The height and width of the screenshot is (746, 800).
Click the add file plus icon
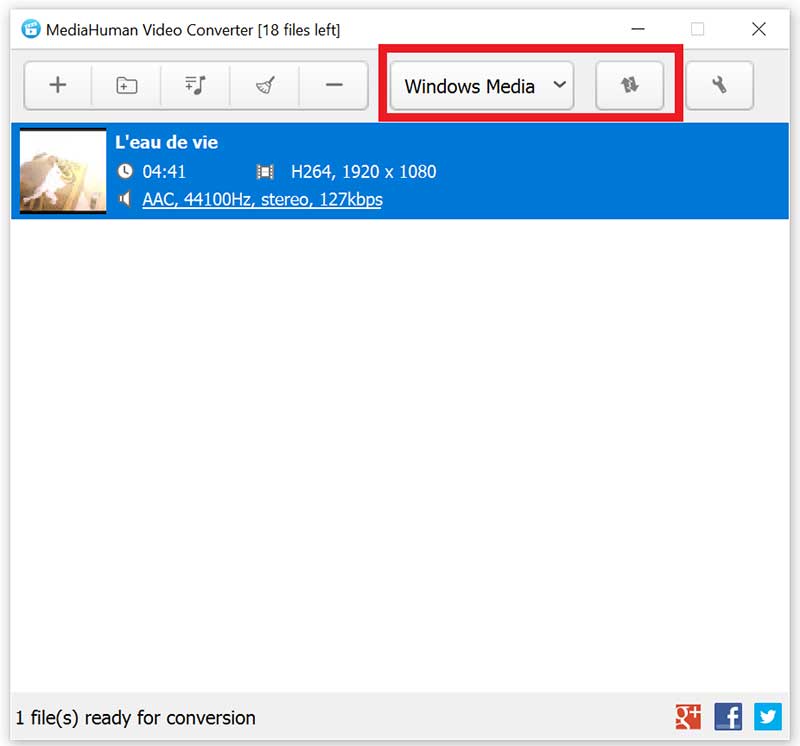point(57,86)
